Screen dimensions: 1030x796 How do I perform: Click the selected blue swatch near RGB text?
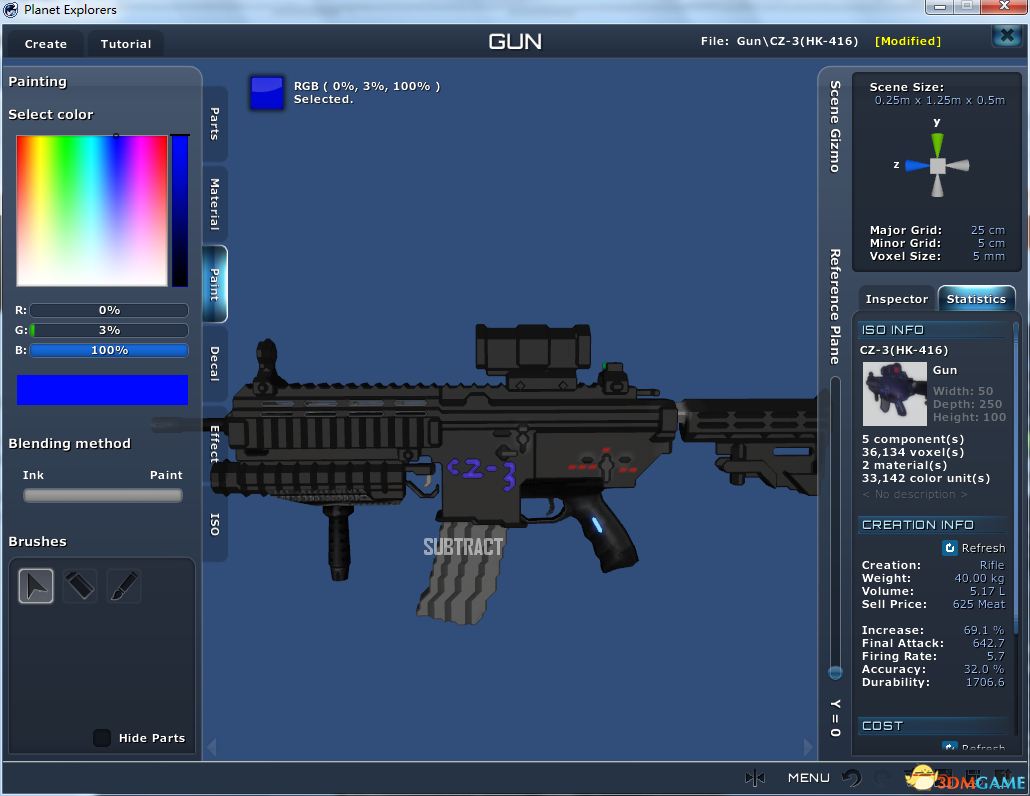pyautogui.click(x=267, y=93)
